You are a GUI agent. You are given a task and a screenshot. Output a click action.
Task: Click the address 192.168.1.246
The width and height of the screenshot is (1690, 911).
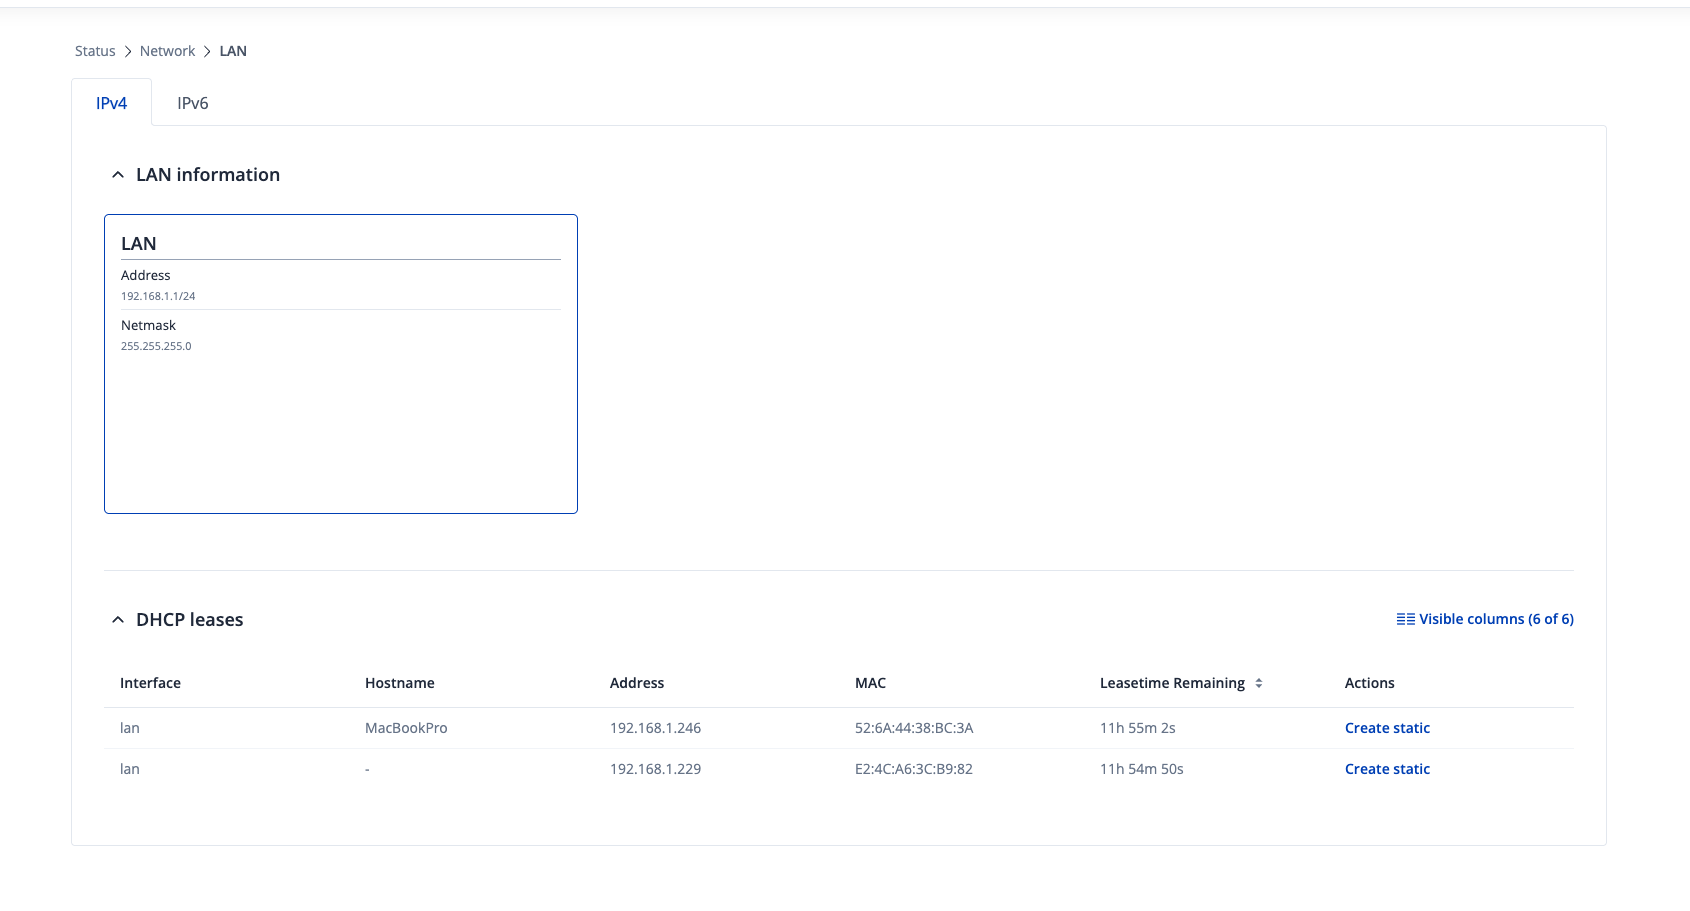tap(655, 728)
